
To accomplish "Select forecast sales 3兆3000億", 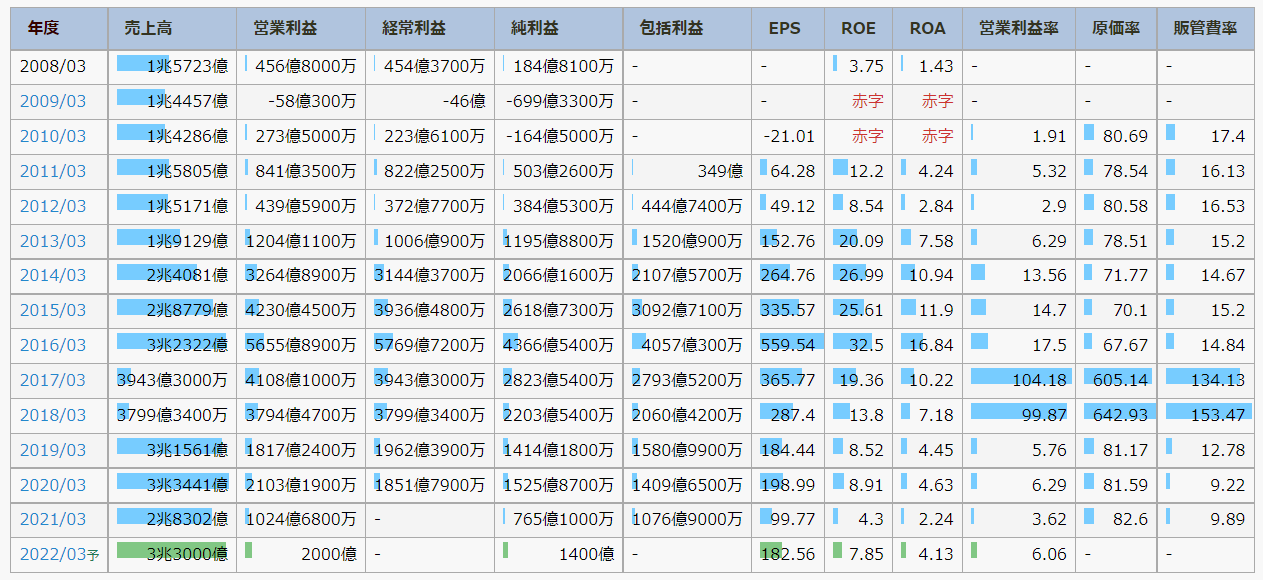I will click(x=187, y=554).
